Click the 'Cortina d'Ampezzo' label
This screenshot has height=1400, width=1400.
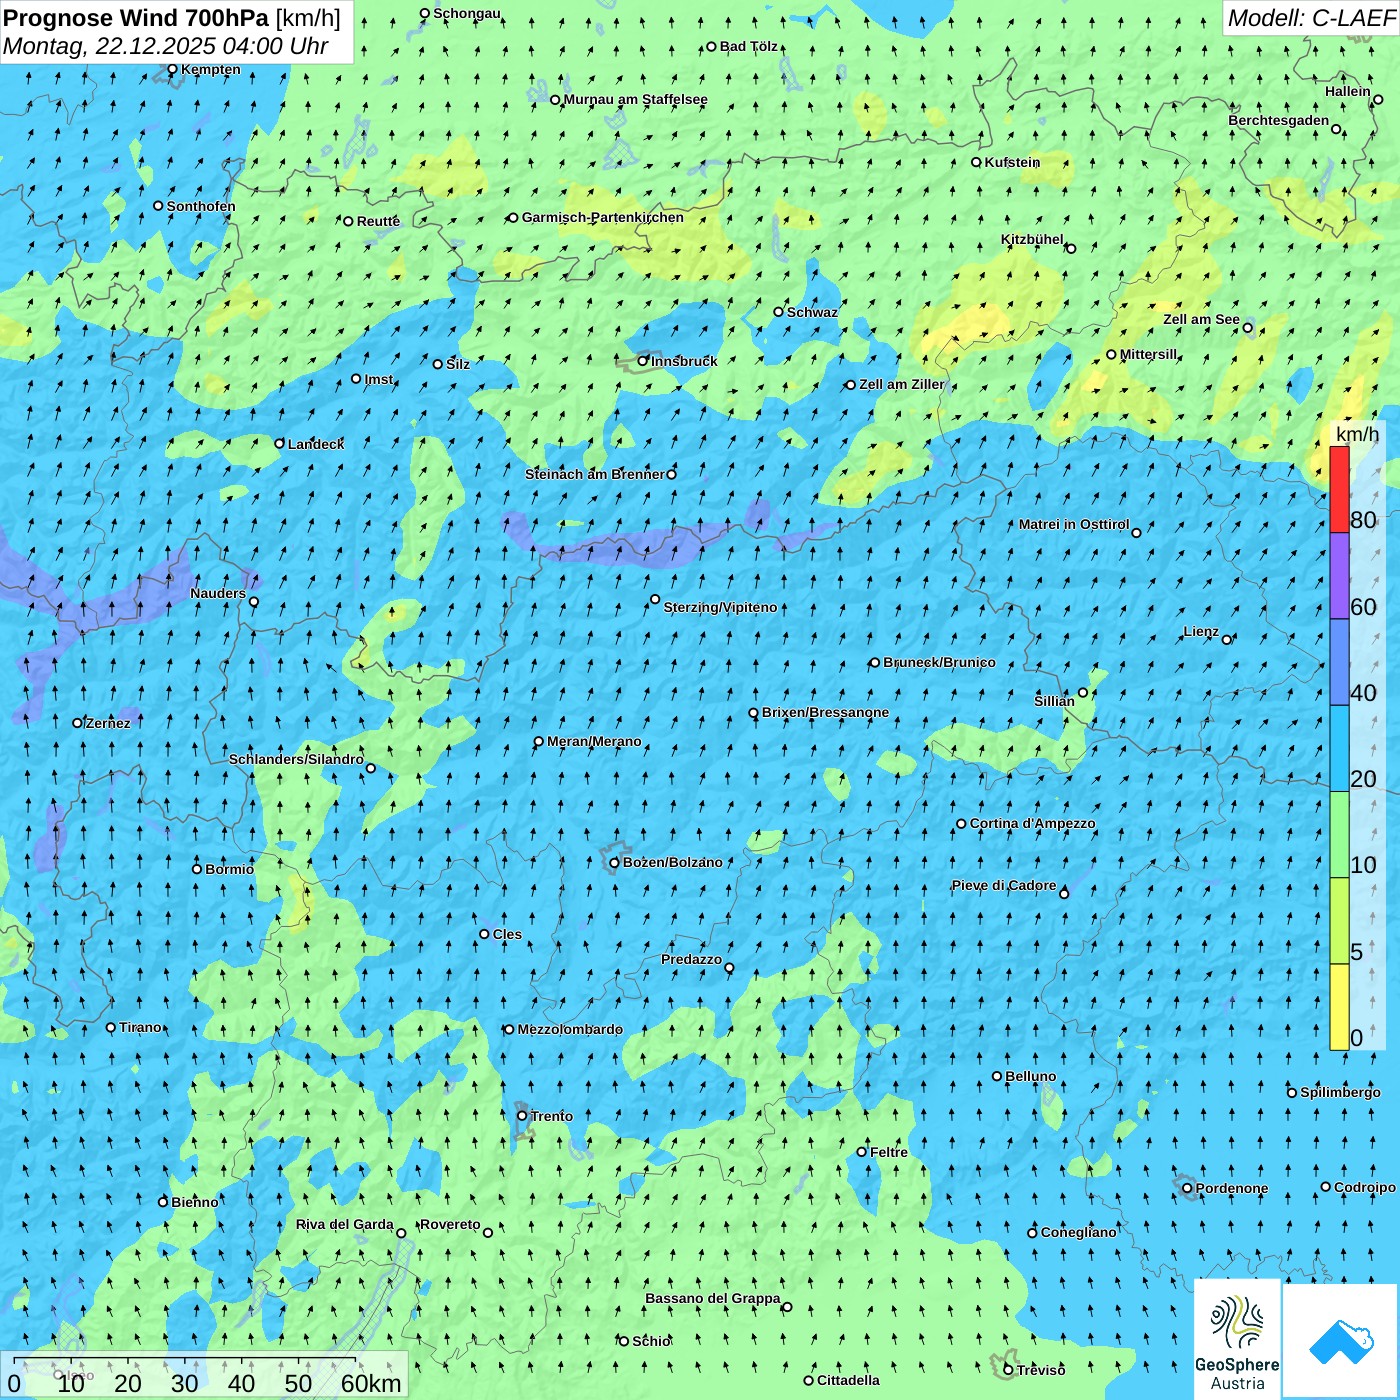(x=1033, y=823)
